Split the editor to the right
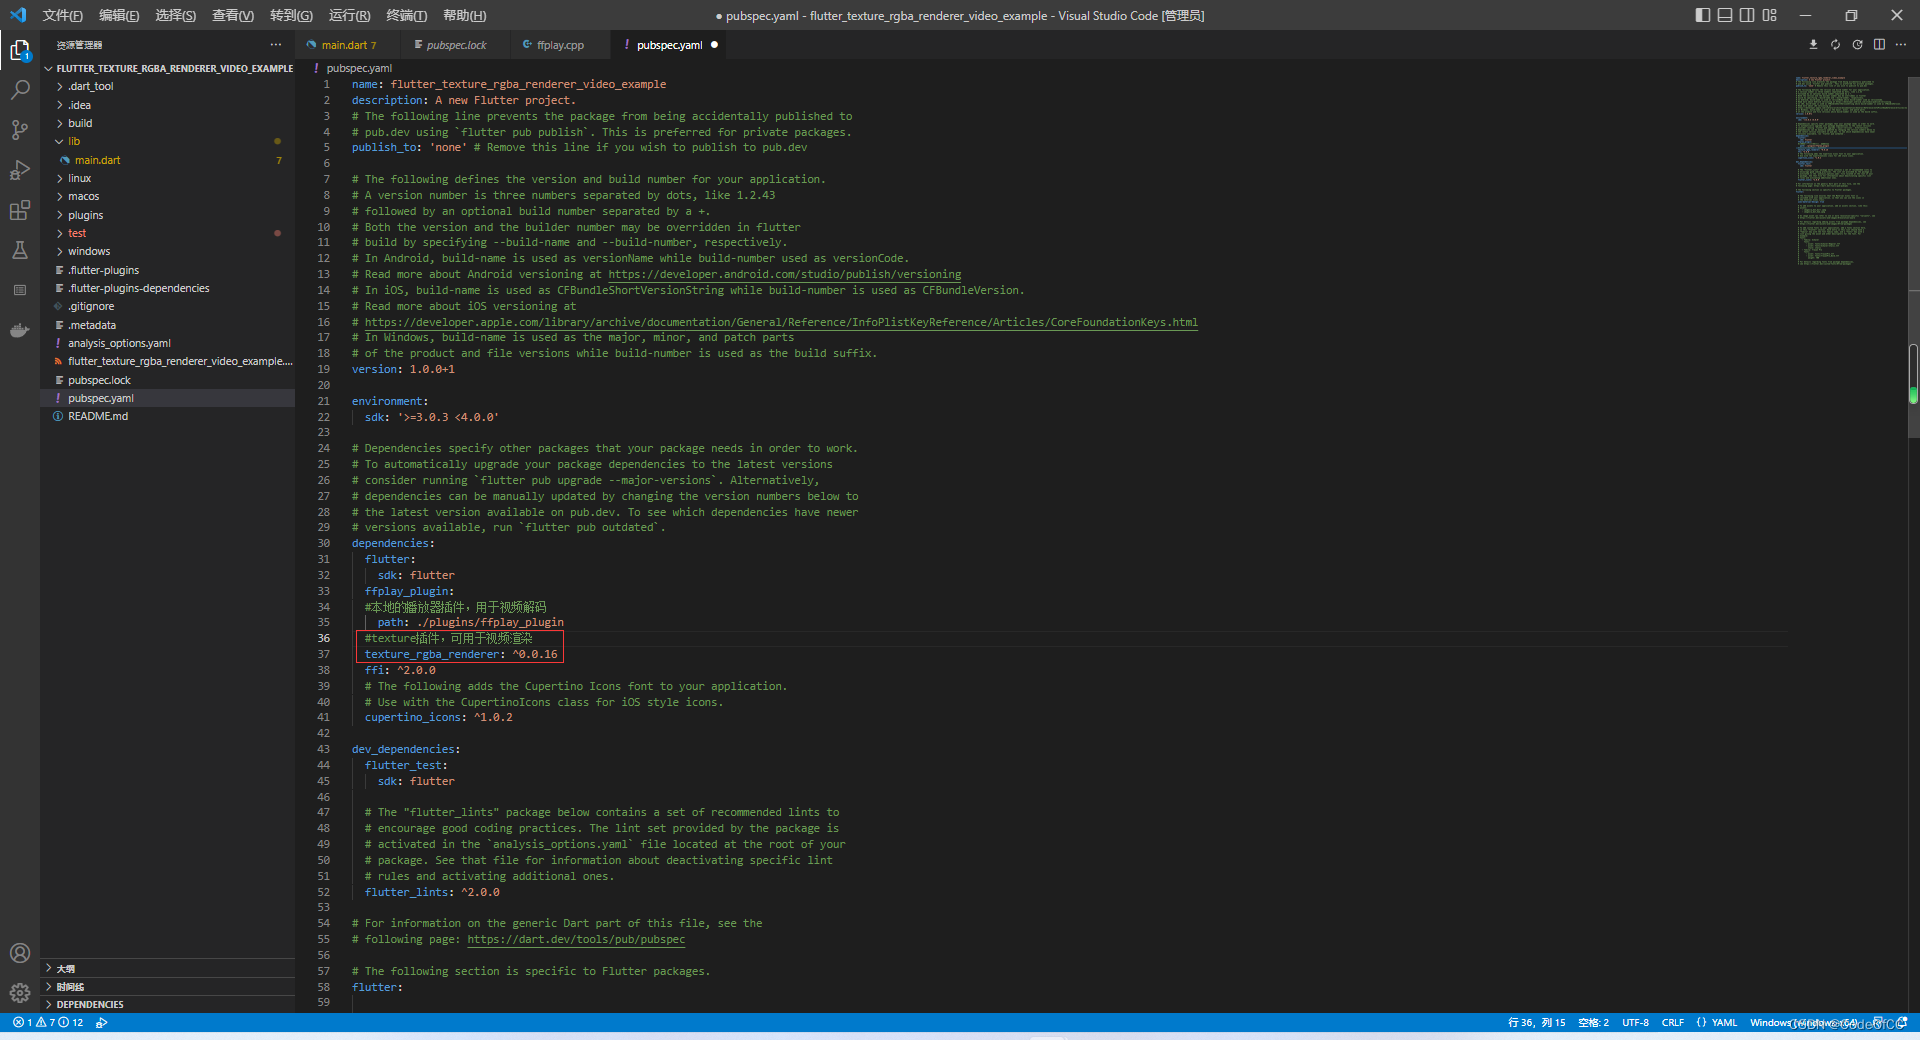 coord(1879,45)
